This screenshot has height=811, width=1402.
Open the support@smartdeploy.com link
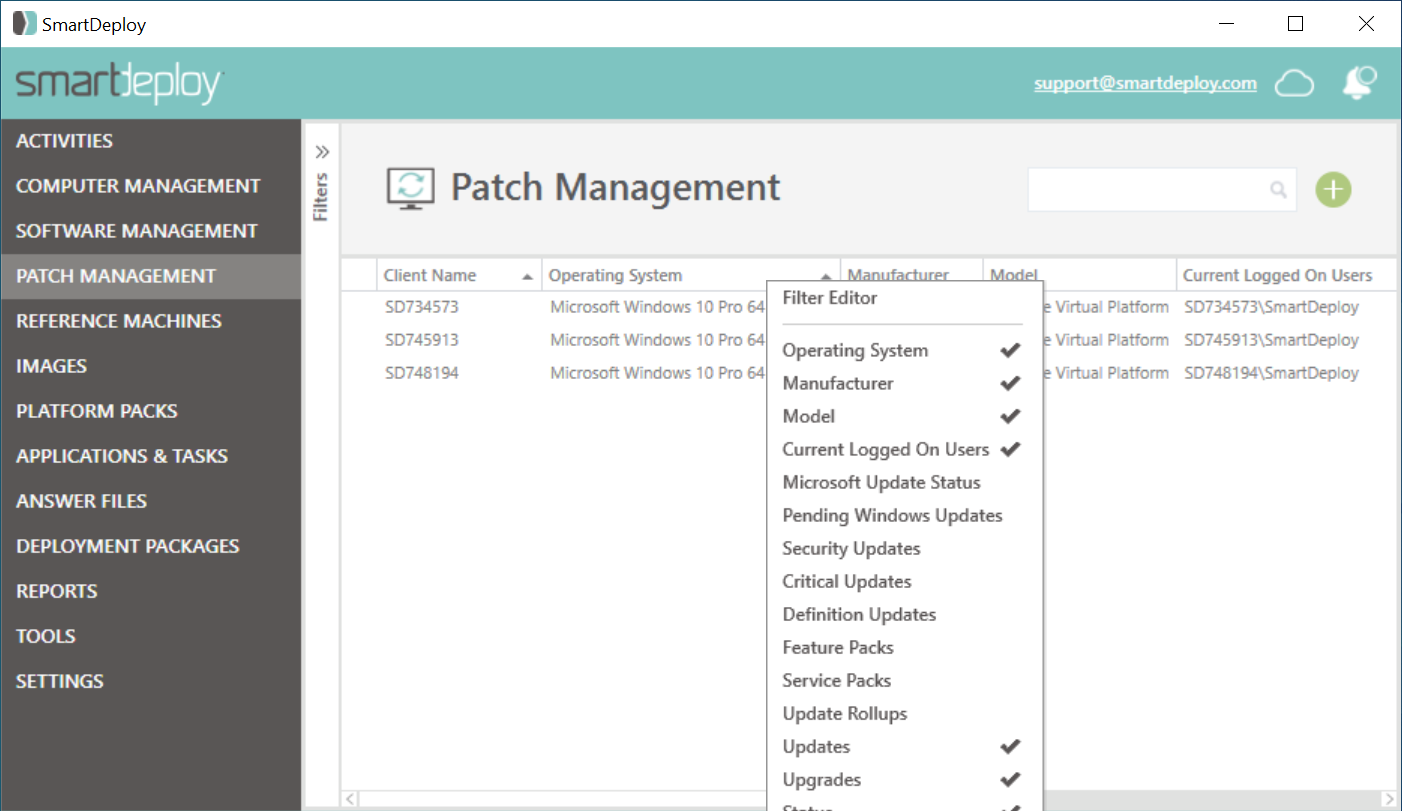[1145, 83]
